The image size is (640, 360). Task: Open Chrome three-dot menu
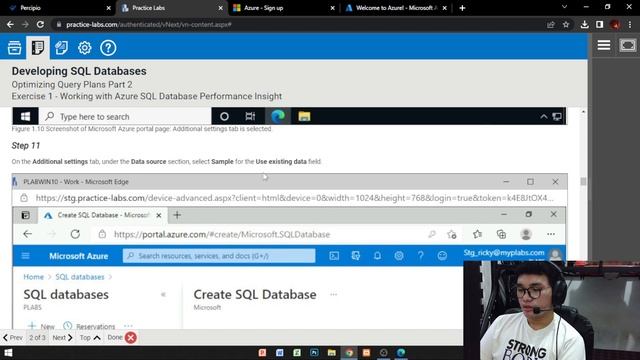pyautogui.click(x=630, y=24)
